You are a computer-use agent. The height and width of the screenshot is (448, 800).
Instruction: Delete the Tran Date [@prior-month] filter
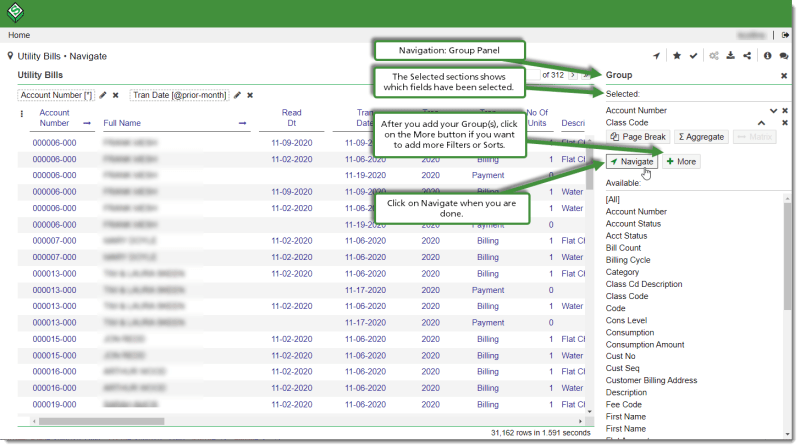(250, 95)
